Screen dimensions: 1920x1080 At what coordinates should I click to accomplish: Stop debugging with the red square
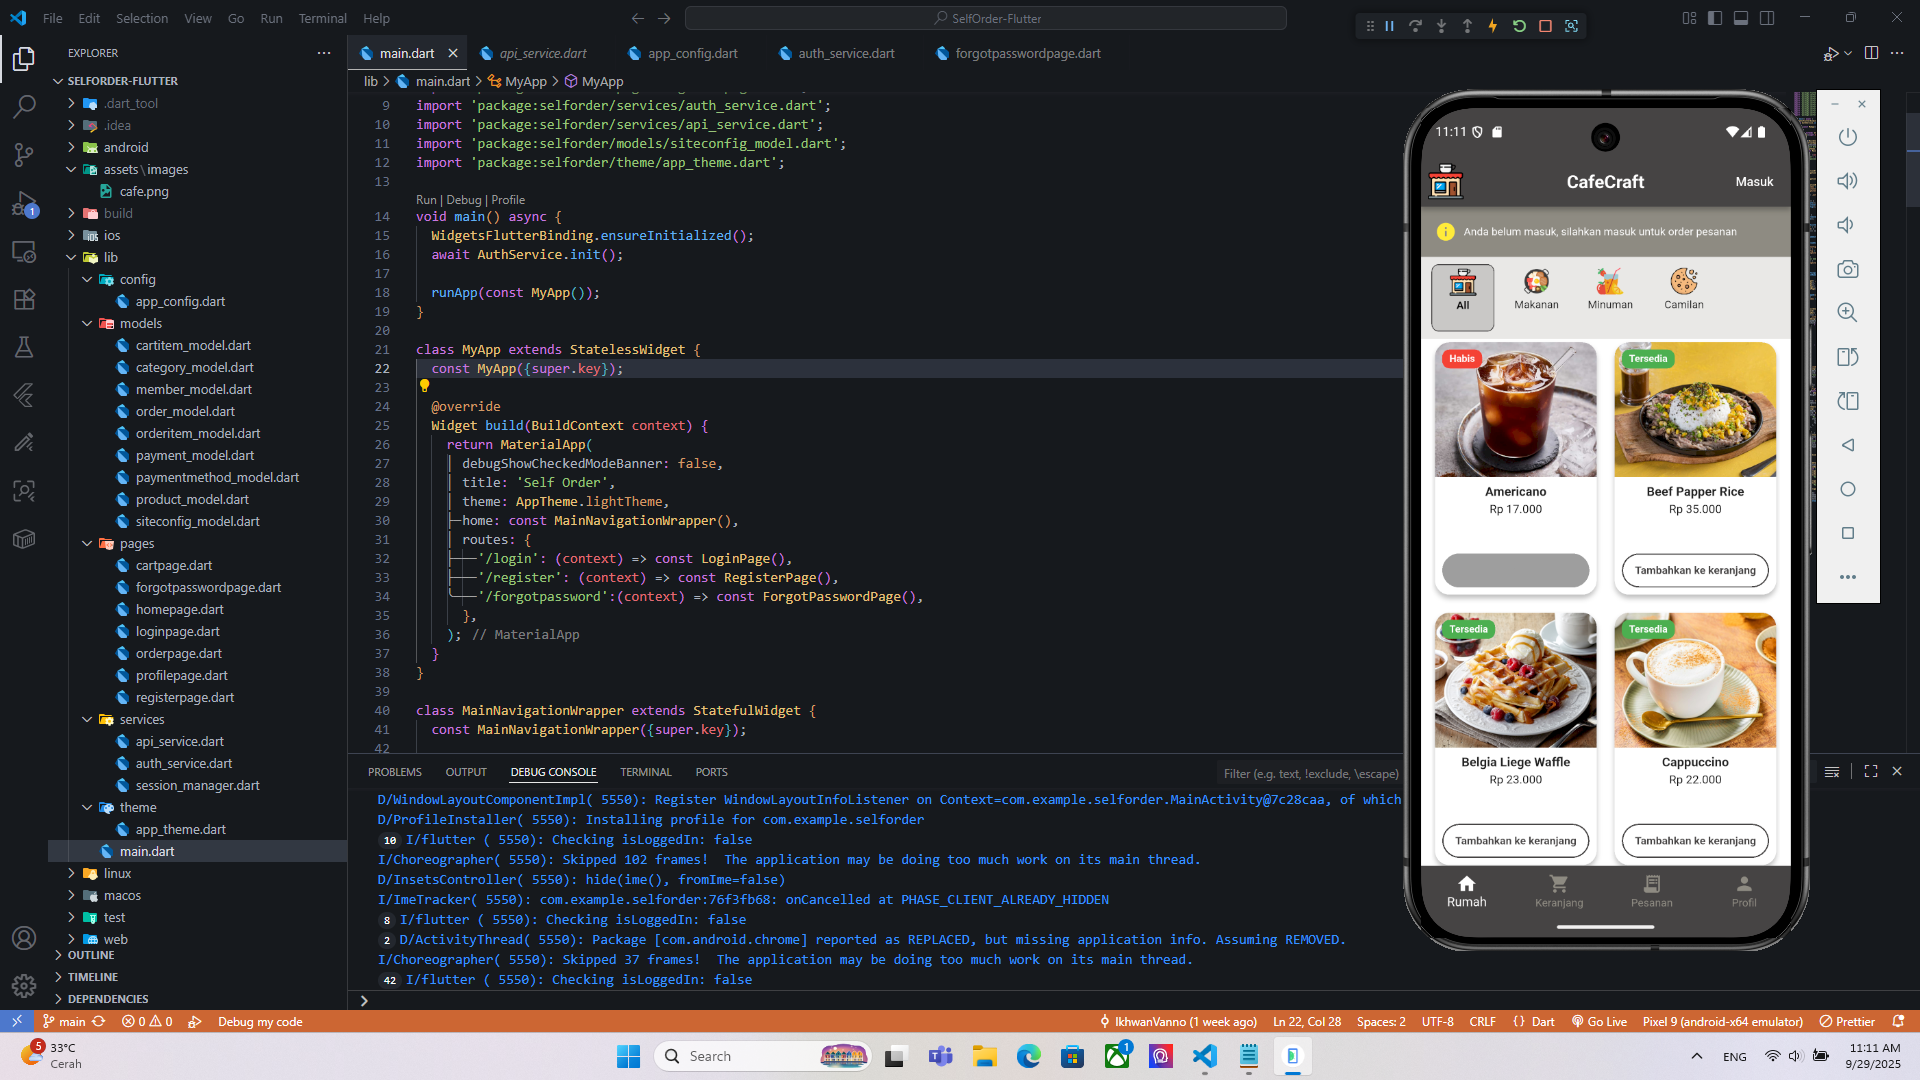point(1545,26)
